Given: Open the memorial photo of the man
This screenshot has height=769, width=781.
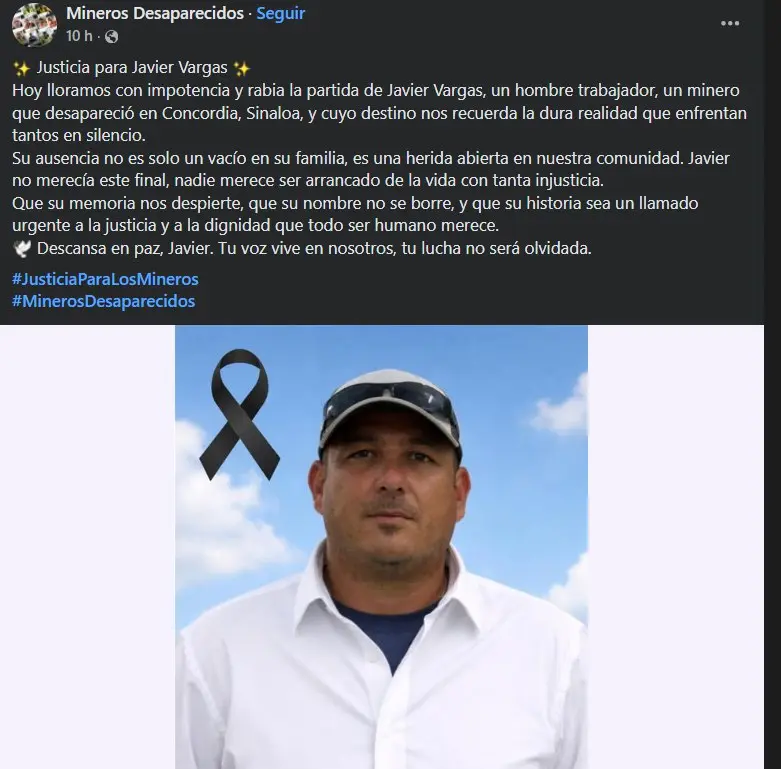Looking at the screenshot, I should [381, 547].
